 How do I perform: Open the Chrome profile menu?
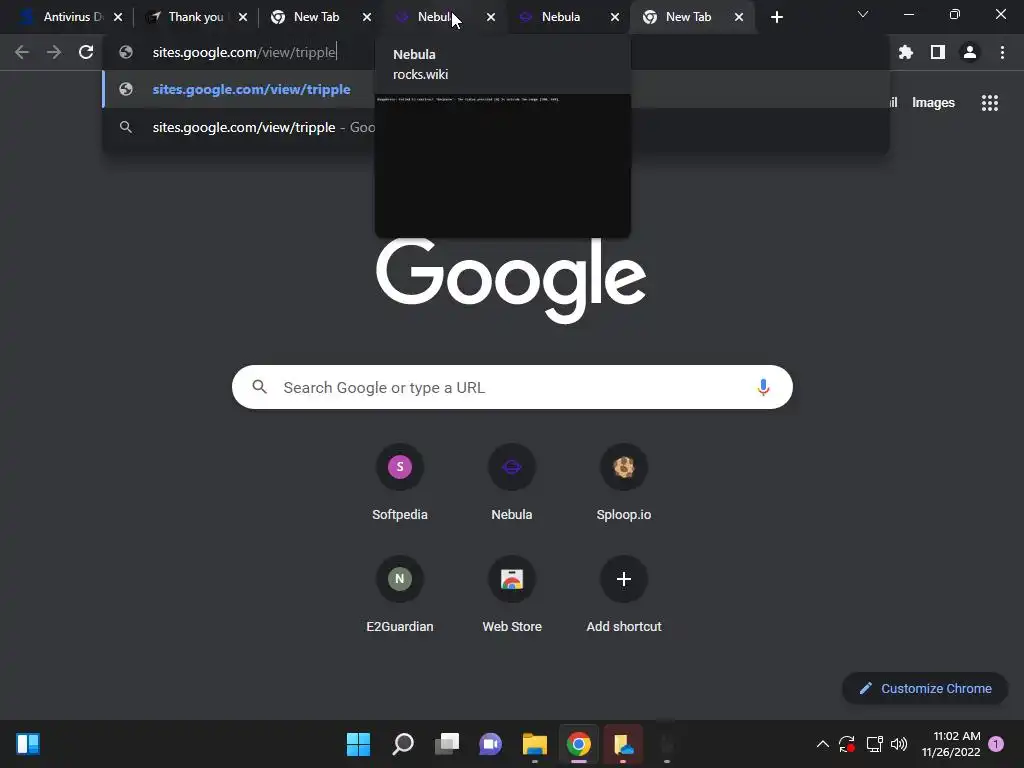point(970,52)
